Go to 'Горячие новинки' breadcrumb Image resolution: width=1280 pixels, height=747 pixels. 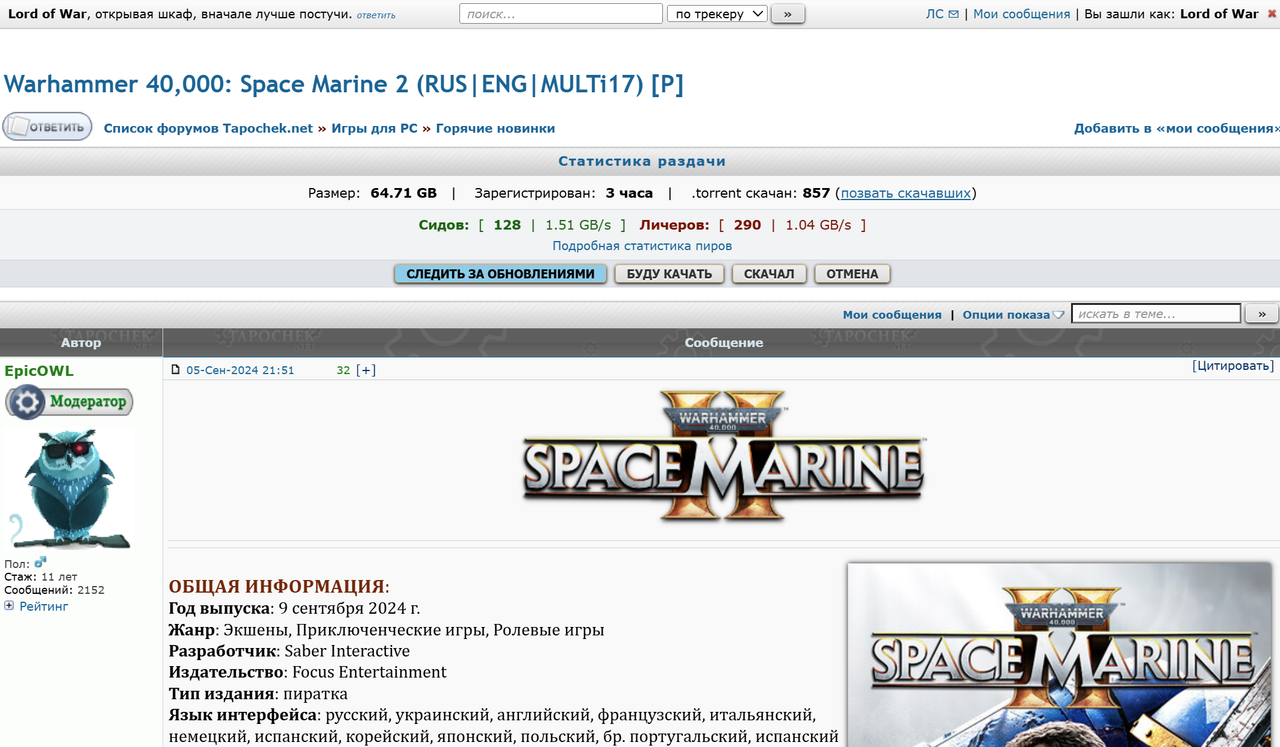495,128
